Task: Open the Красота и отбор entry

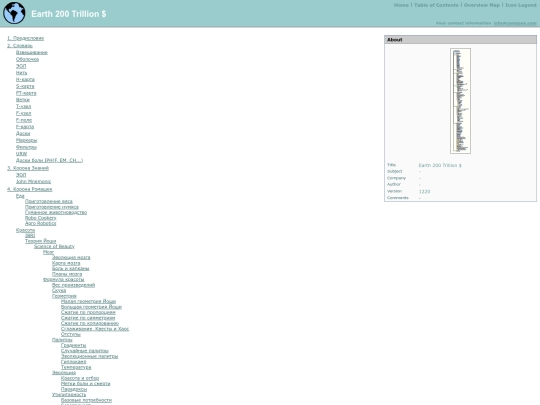Action: coord(80,378)
